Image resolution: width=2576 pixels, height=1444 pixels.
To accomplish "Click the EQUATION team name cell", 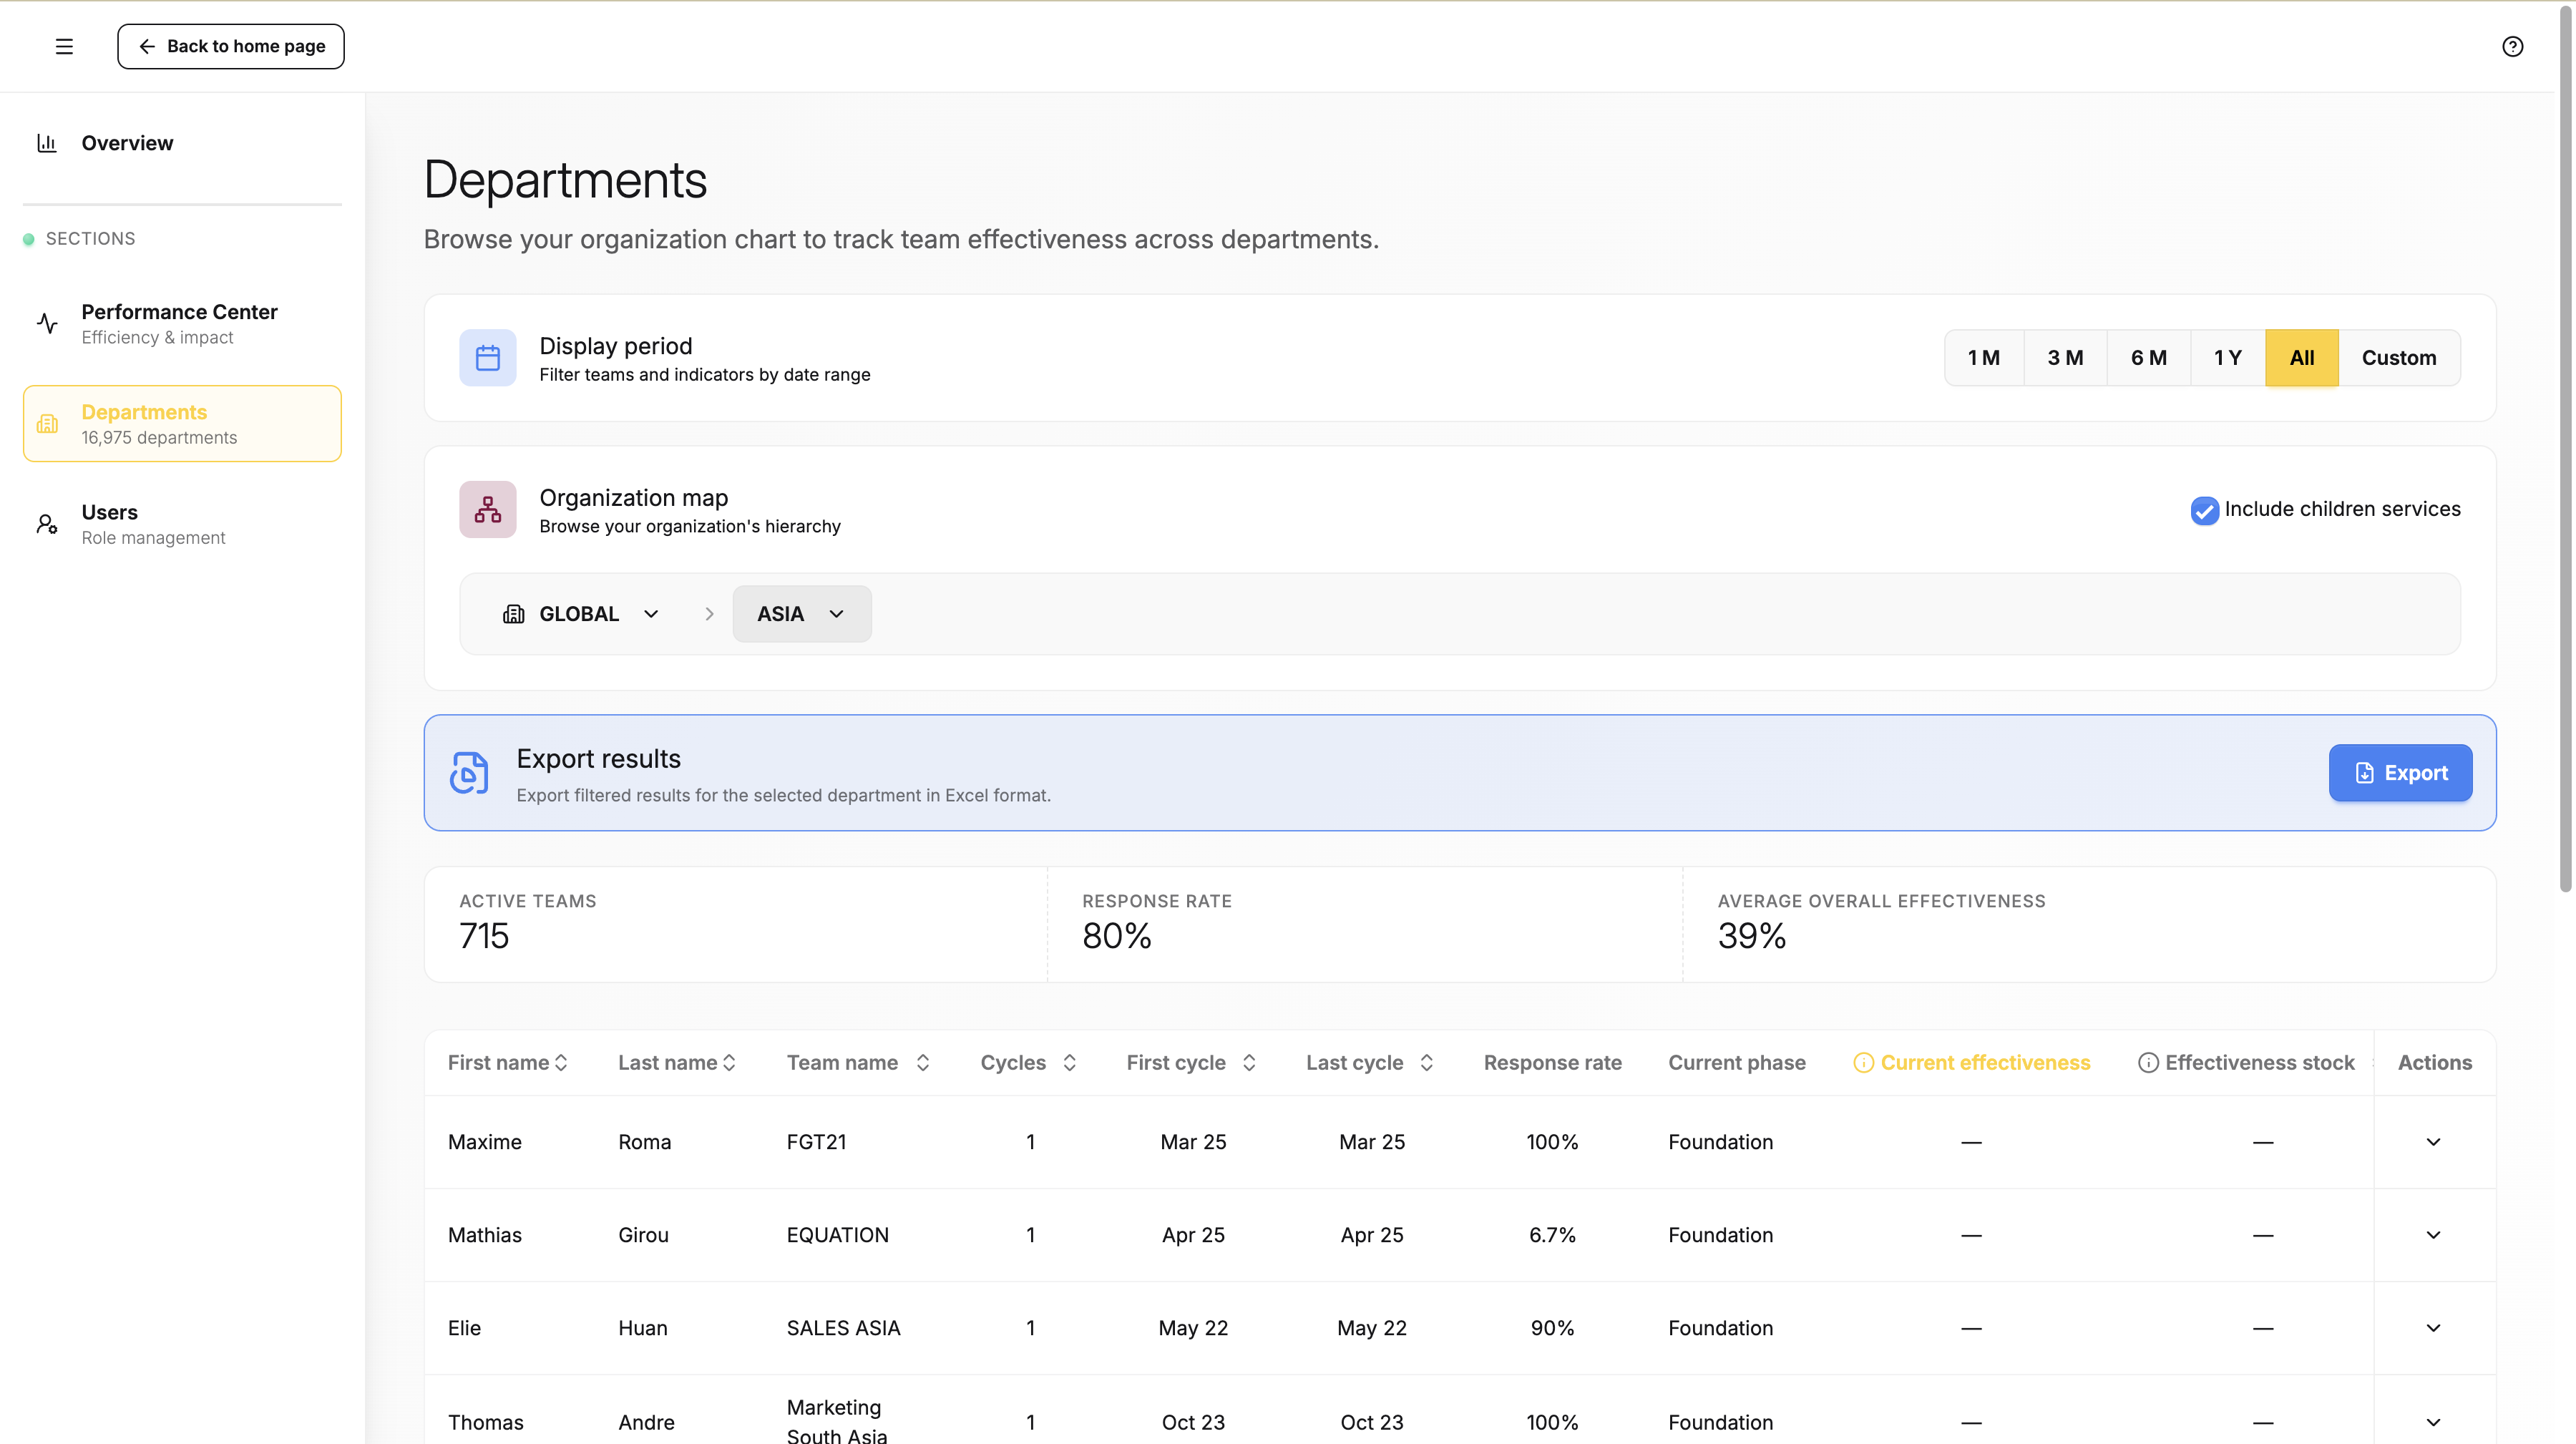I will click(837, 1235).
